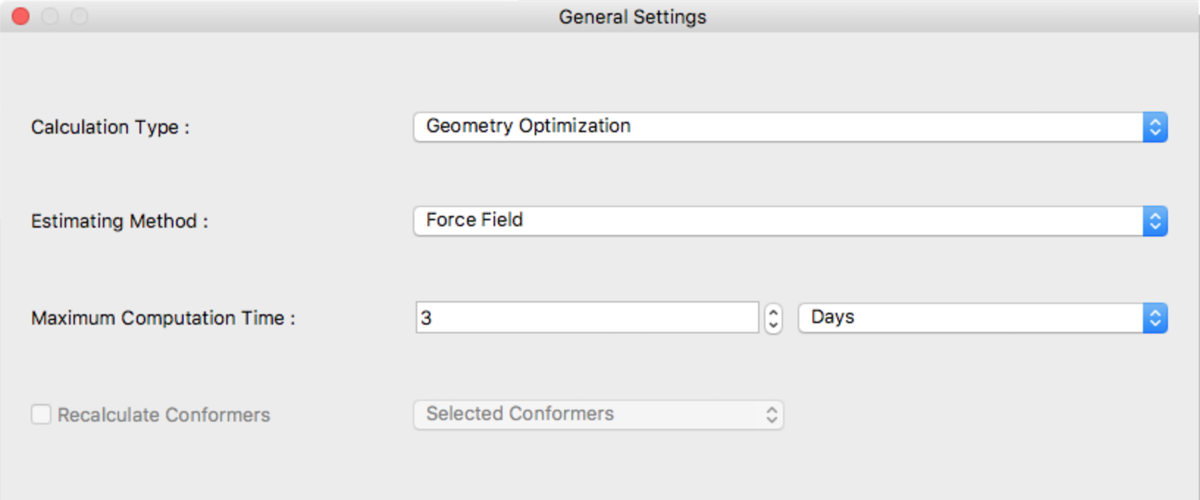
Task: Click the greyed-out zoom window button
Action: (79, 17)
